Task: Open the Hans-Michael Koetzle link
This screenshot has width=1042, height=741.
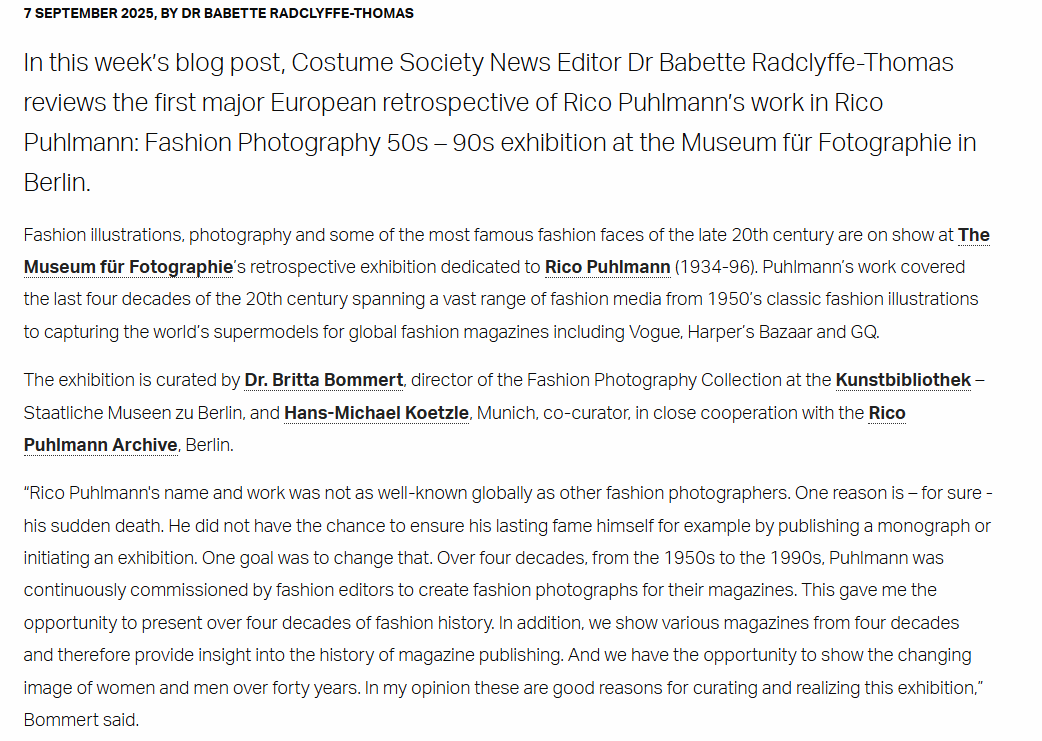Action: pos(376,413)
